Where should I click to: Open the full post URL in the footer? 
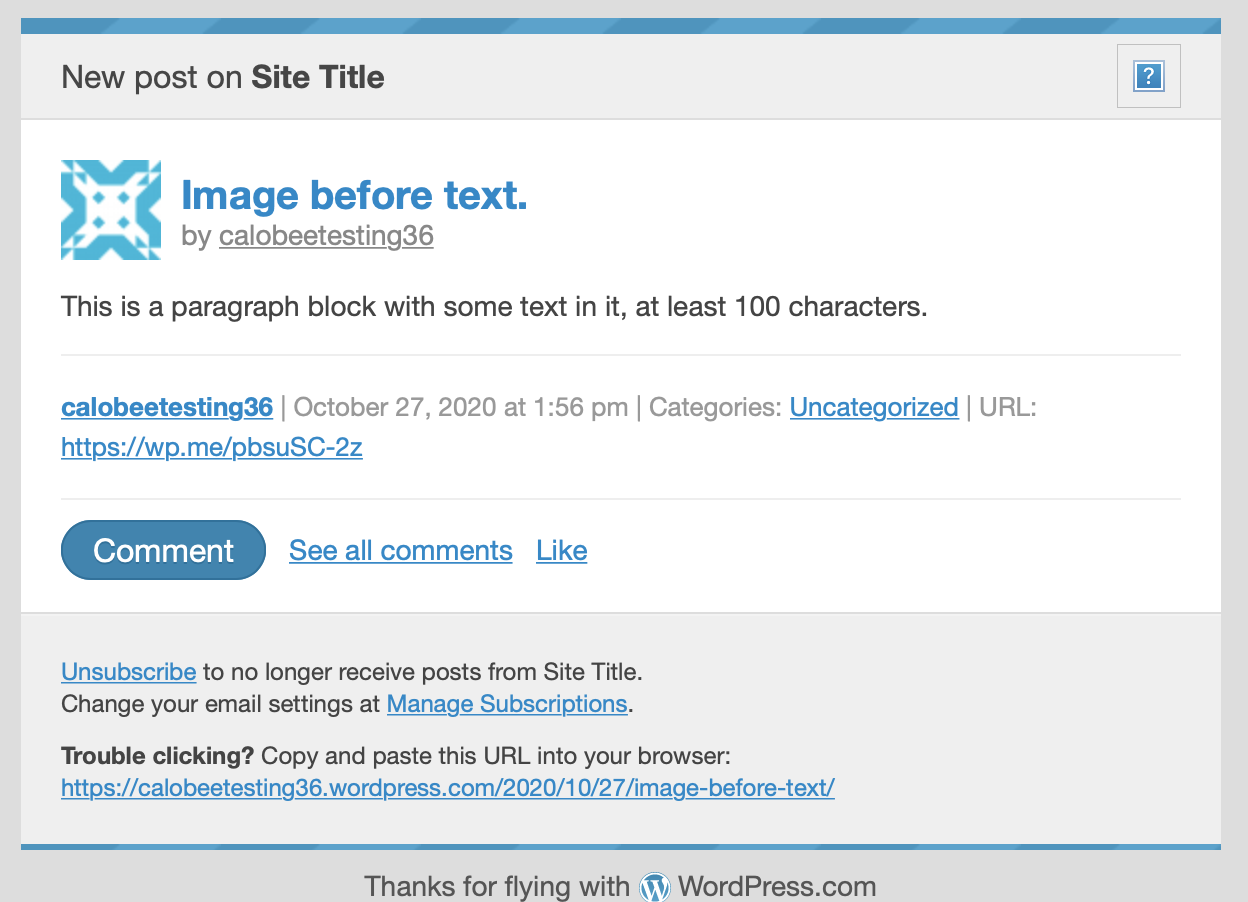pyautogui.click(x=447, y=788)
